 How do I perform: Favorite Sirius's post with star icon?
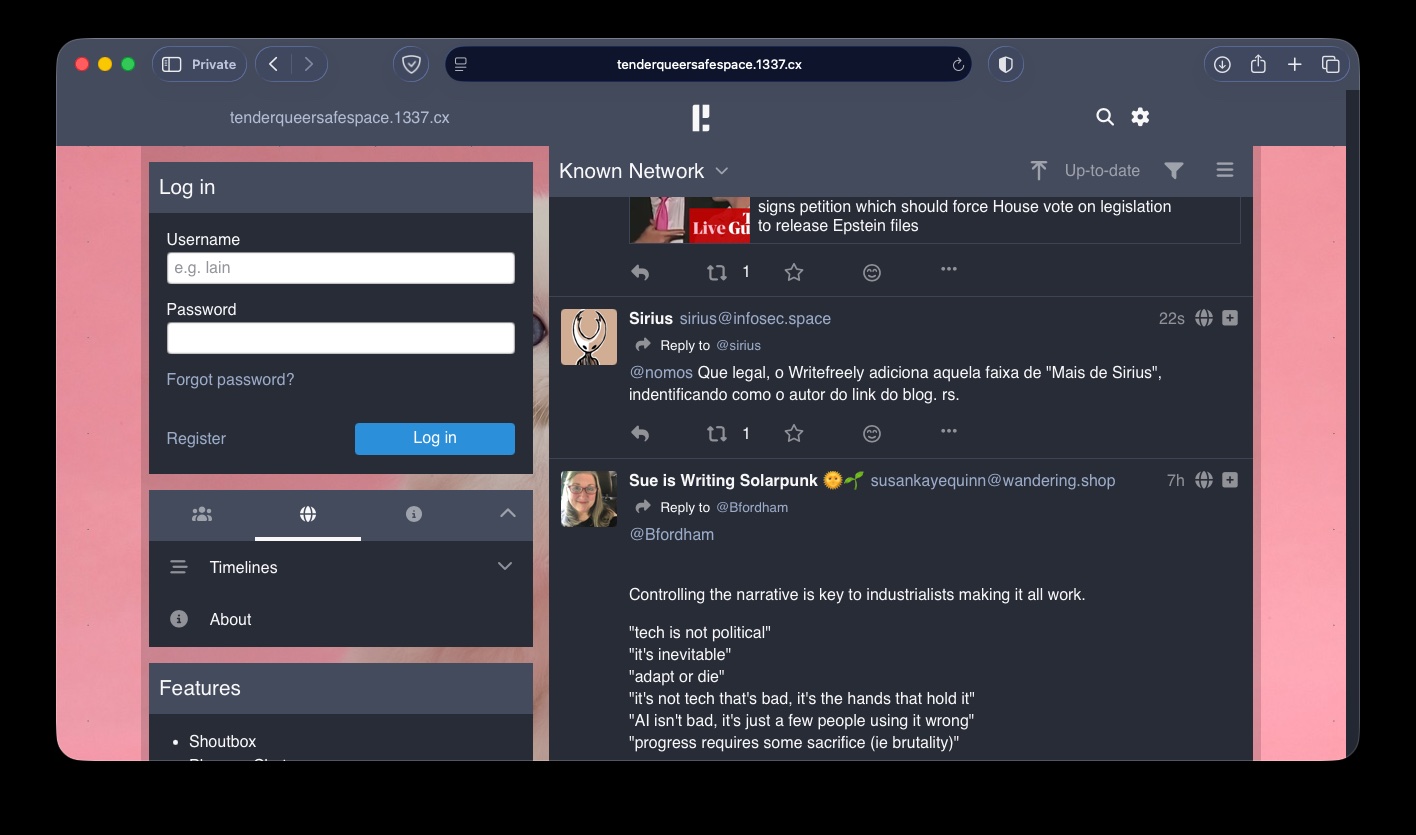(x=794, y=434)
